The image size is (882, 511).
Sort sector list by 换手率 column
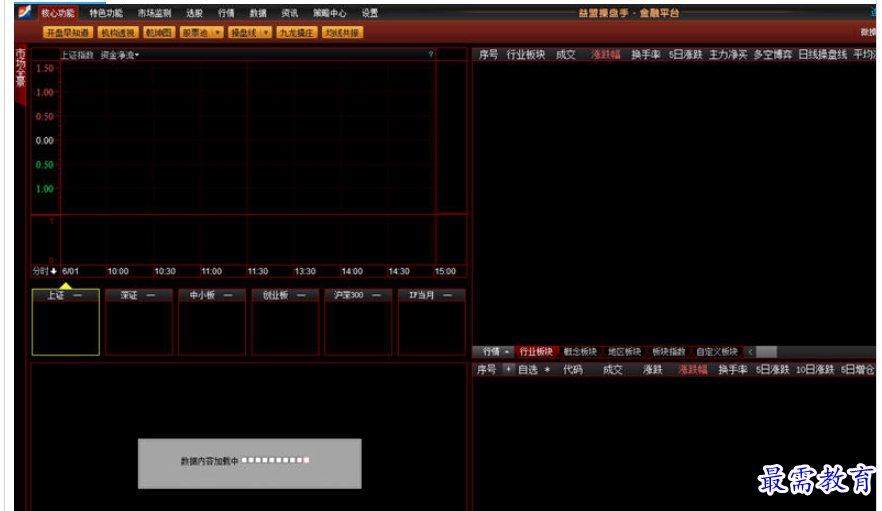point(646,55)
